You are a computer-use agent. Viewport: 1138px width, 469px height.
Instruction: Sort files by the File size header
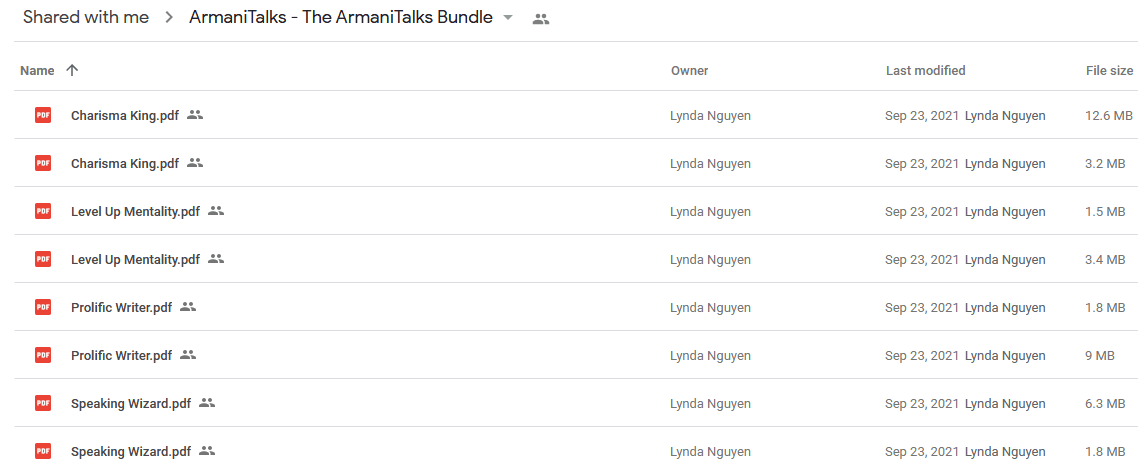[1109, 70]
